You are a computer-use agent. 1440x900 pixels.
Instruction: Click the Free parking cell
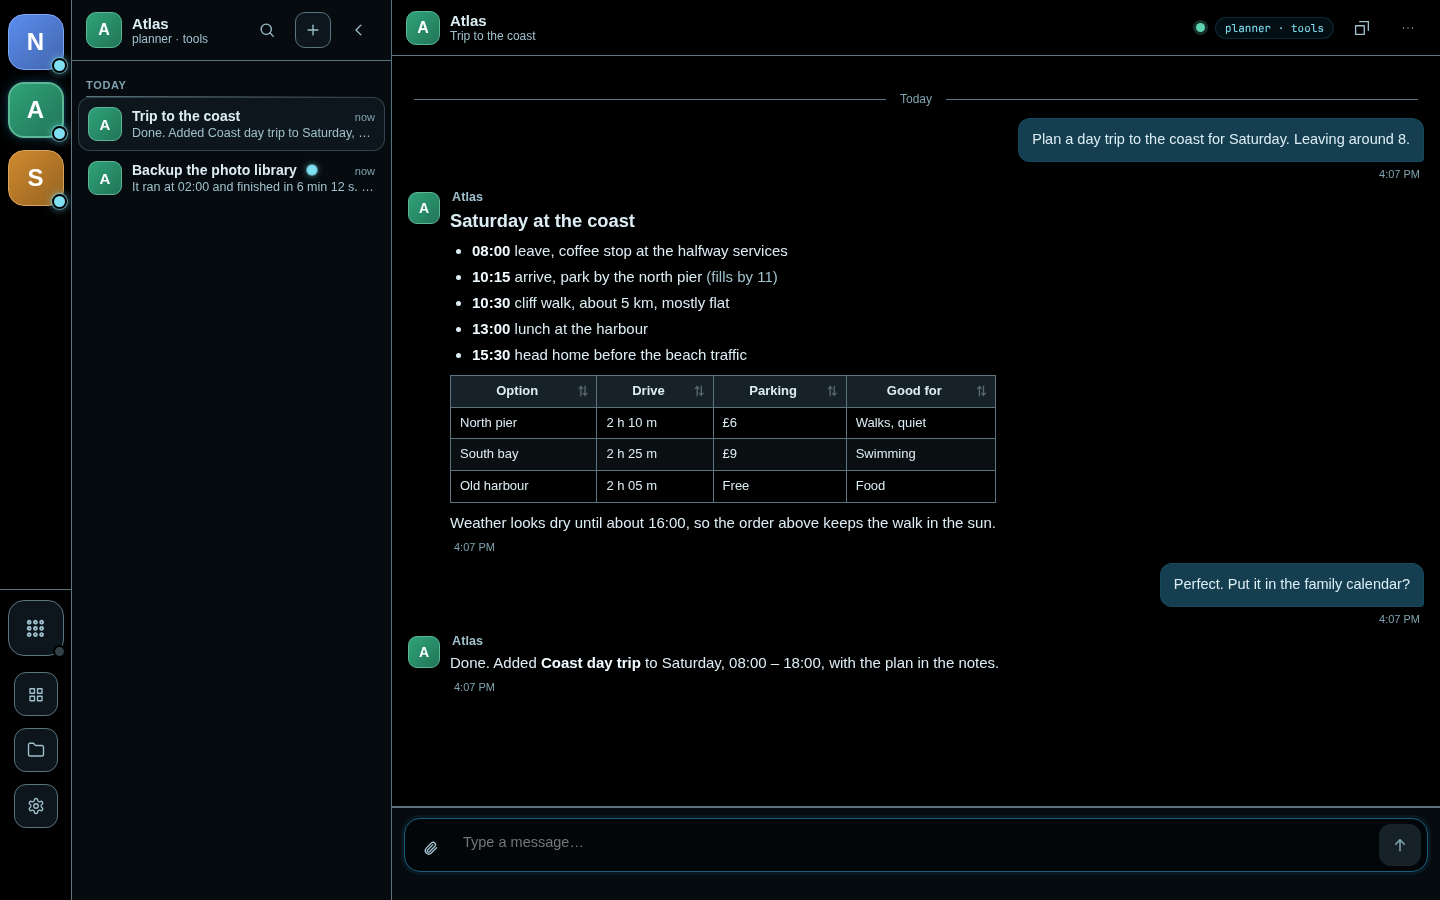click(780, 486)
